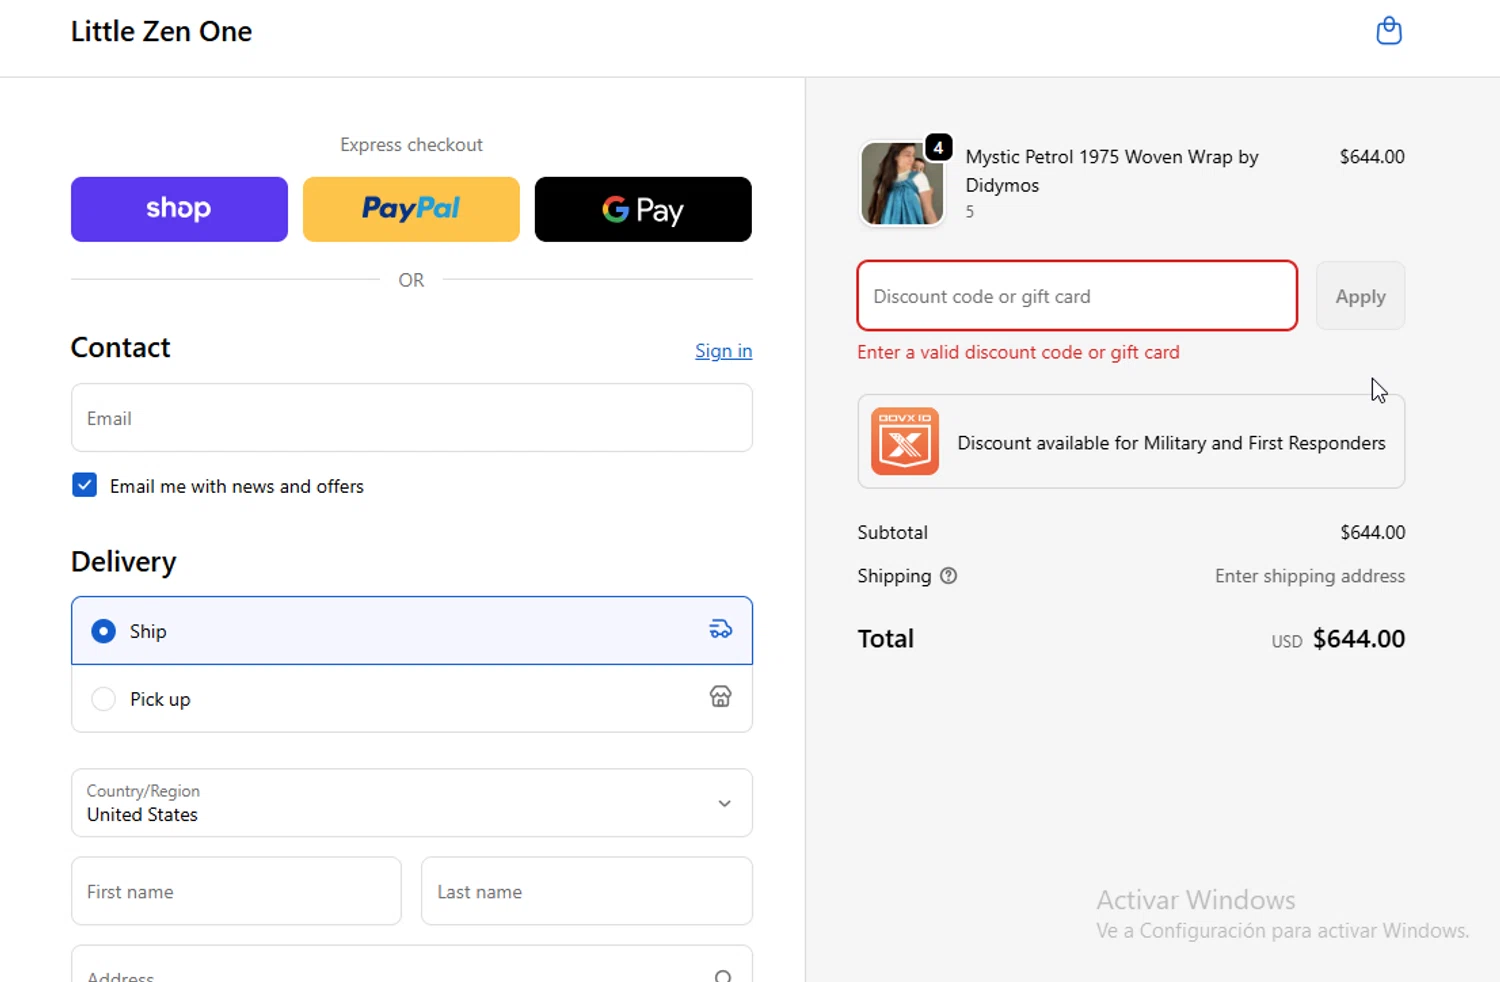Viewport: 1500px width, 982px height.
Task: Click the Total label
Action: point(886,639)
